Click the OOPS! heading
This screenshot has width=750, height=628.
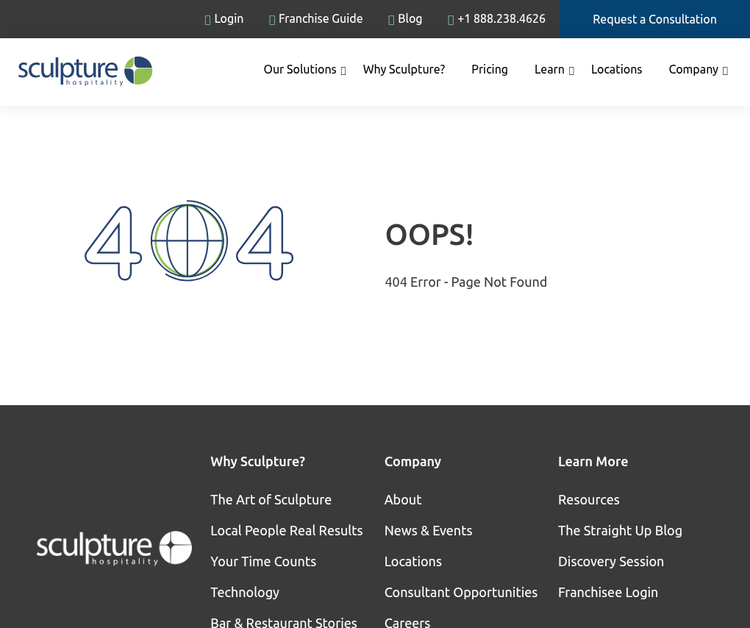(430, 235)
